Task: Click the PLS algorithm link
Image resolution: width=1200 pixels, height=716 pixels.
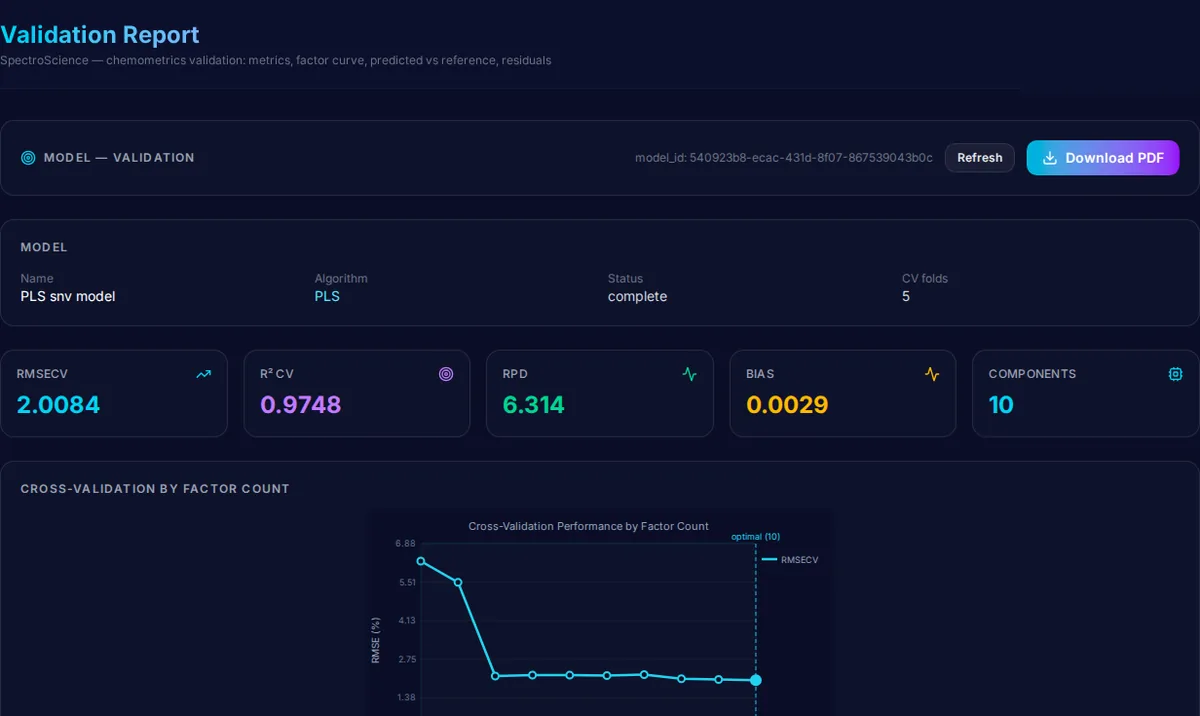Action: point(327,296)
